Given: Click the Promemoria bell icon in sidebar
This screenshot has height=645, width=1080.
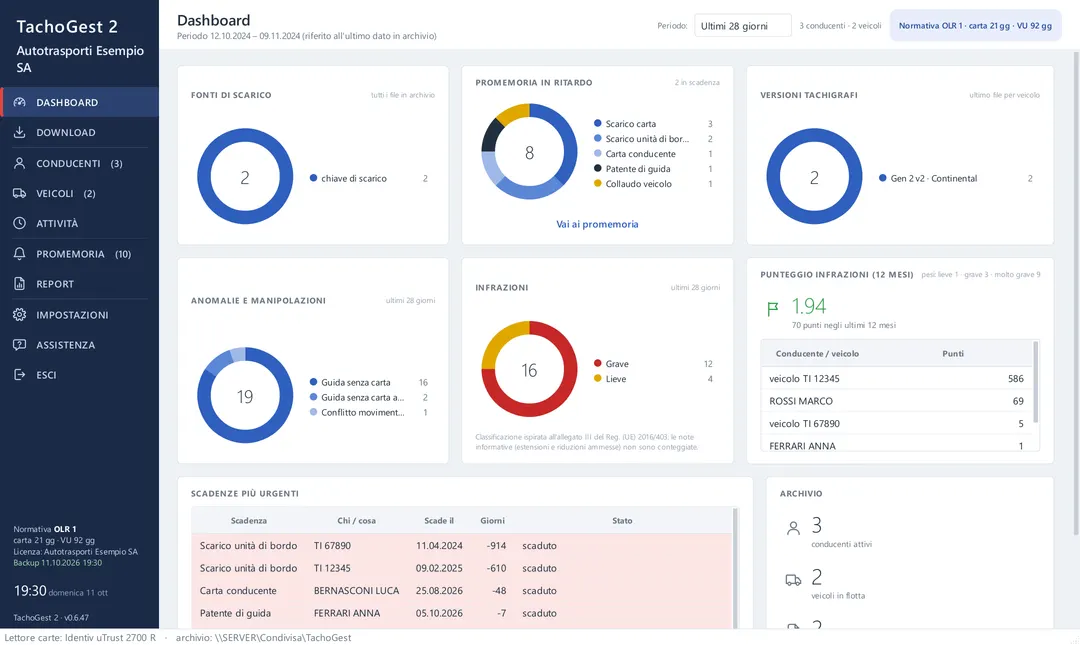Looking at the screenshot, I should (19, 254).
